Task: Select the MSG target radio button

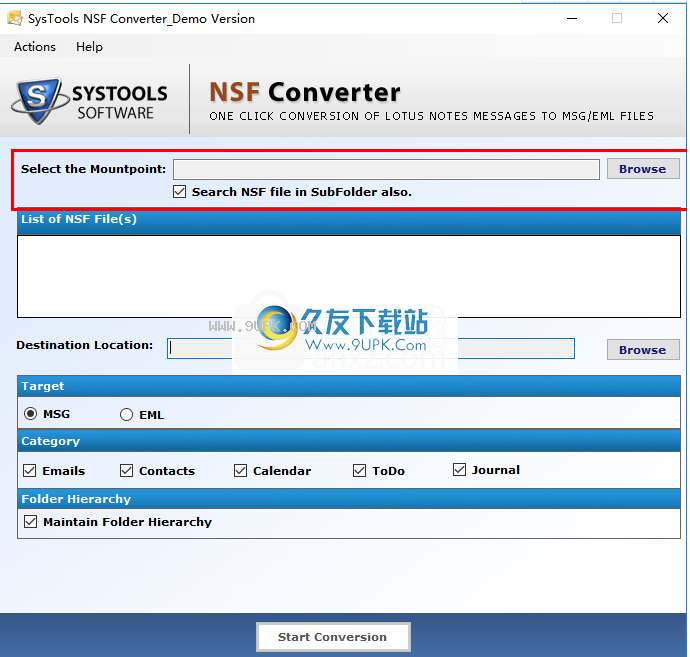Action: (30, 414)
